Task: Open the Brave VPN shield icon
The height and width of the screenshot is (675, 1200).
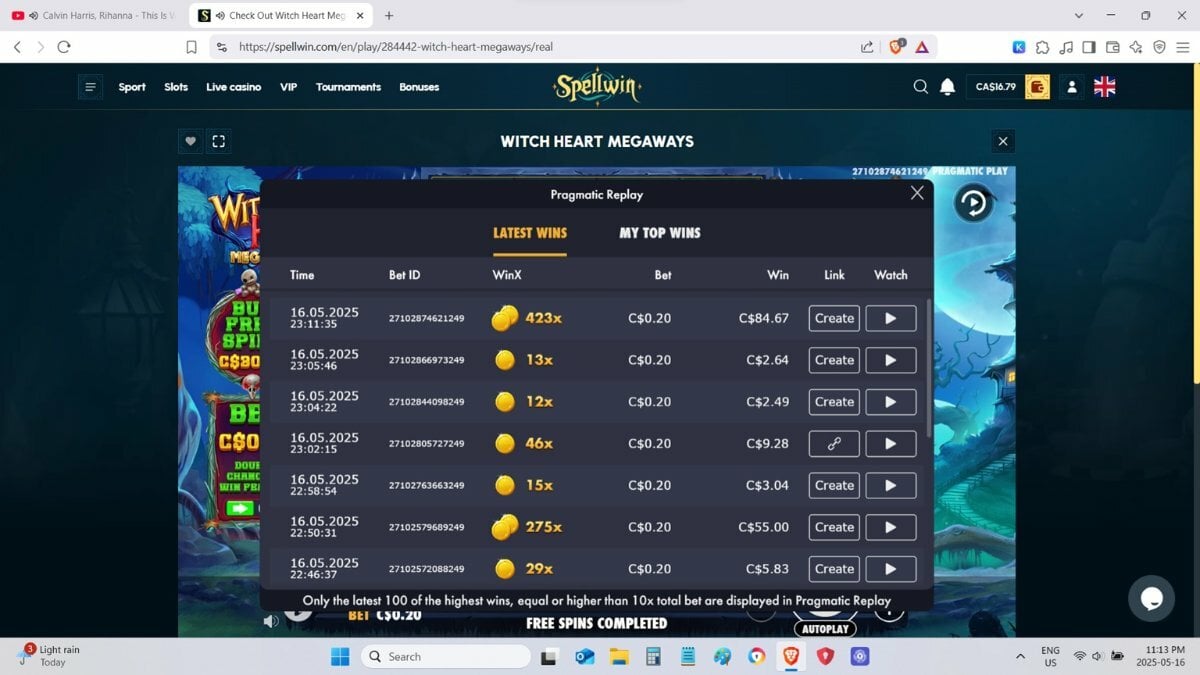Action: (x=1159, y=46)
